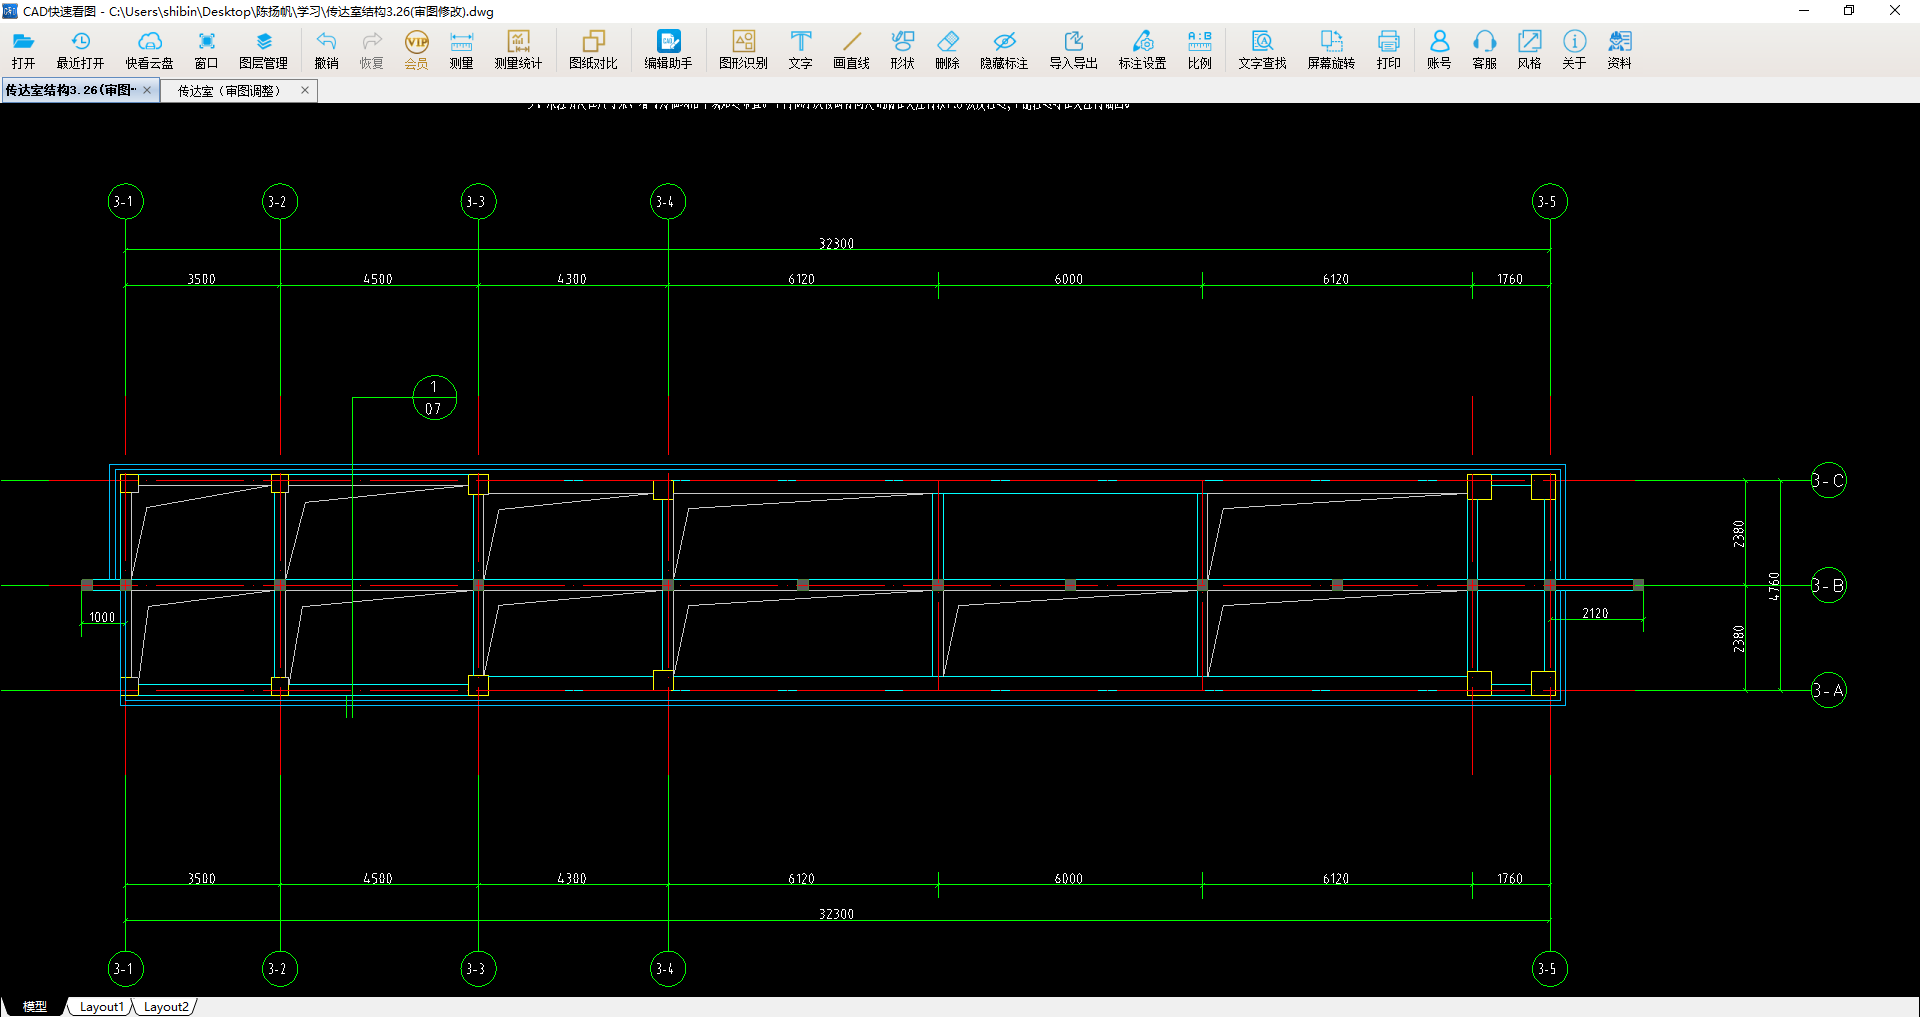Switch to Layout2 tab
This screenshot has height=1017, width=1920.
[165, 1006]
